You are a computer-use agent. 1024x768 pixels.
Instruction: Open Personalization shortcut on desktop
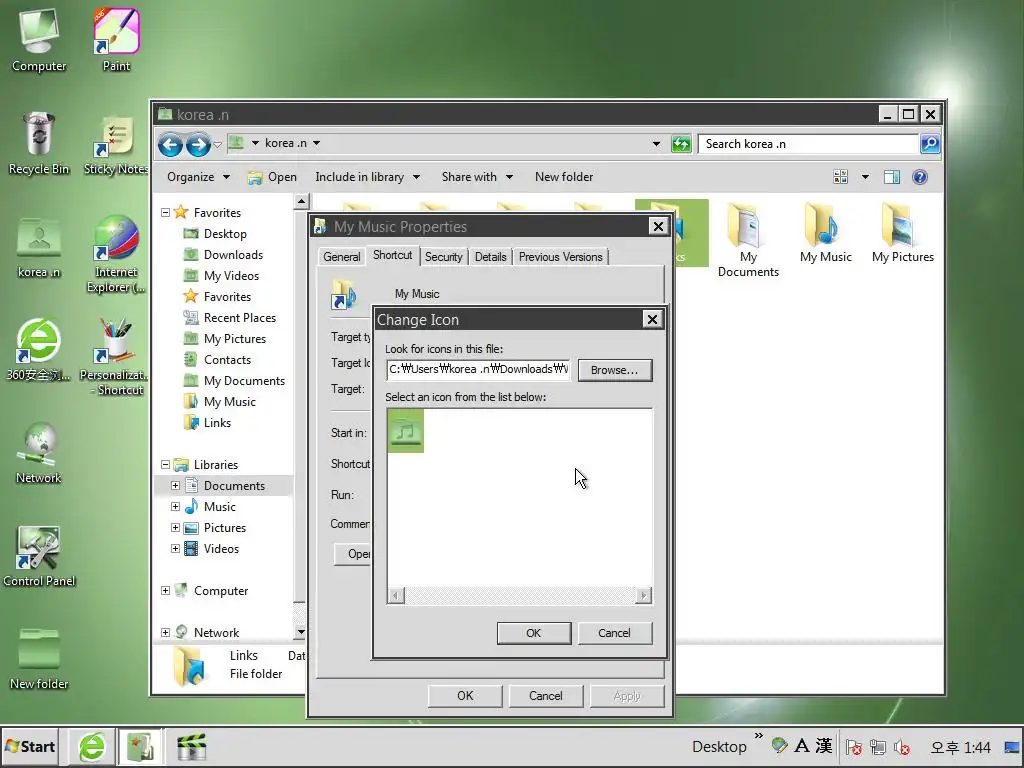point(116,356)
